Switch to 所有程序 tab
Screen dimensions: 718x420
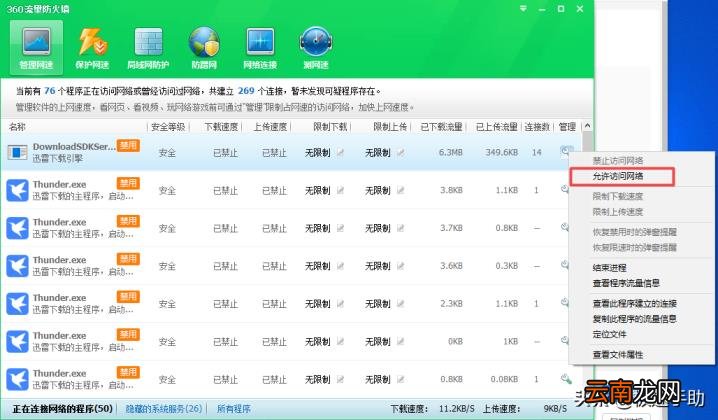[x=234, y=409]
